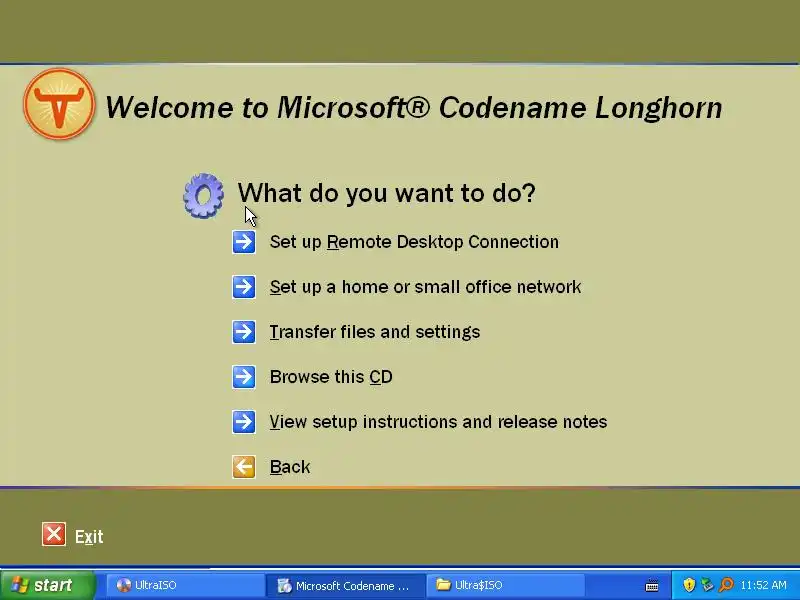The image size is (800, 600).
Task: Click the arrow icon beside Transfer files and settings
Action: [244, 332]
